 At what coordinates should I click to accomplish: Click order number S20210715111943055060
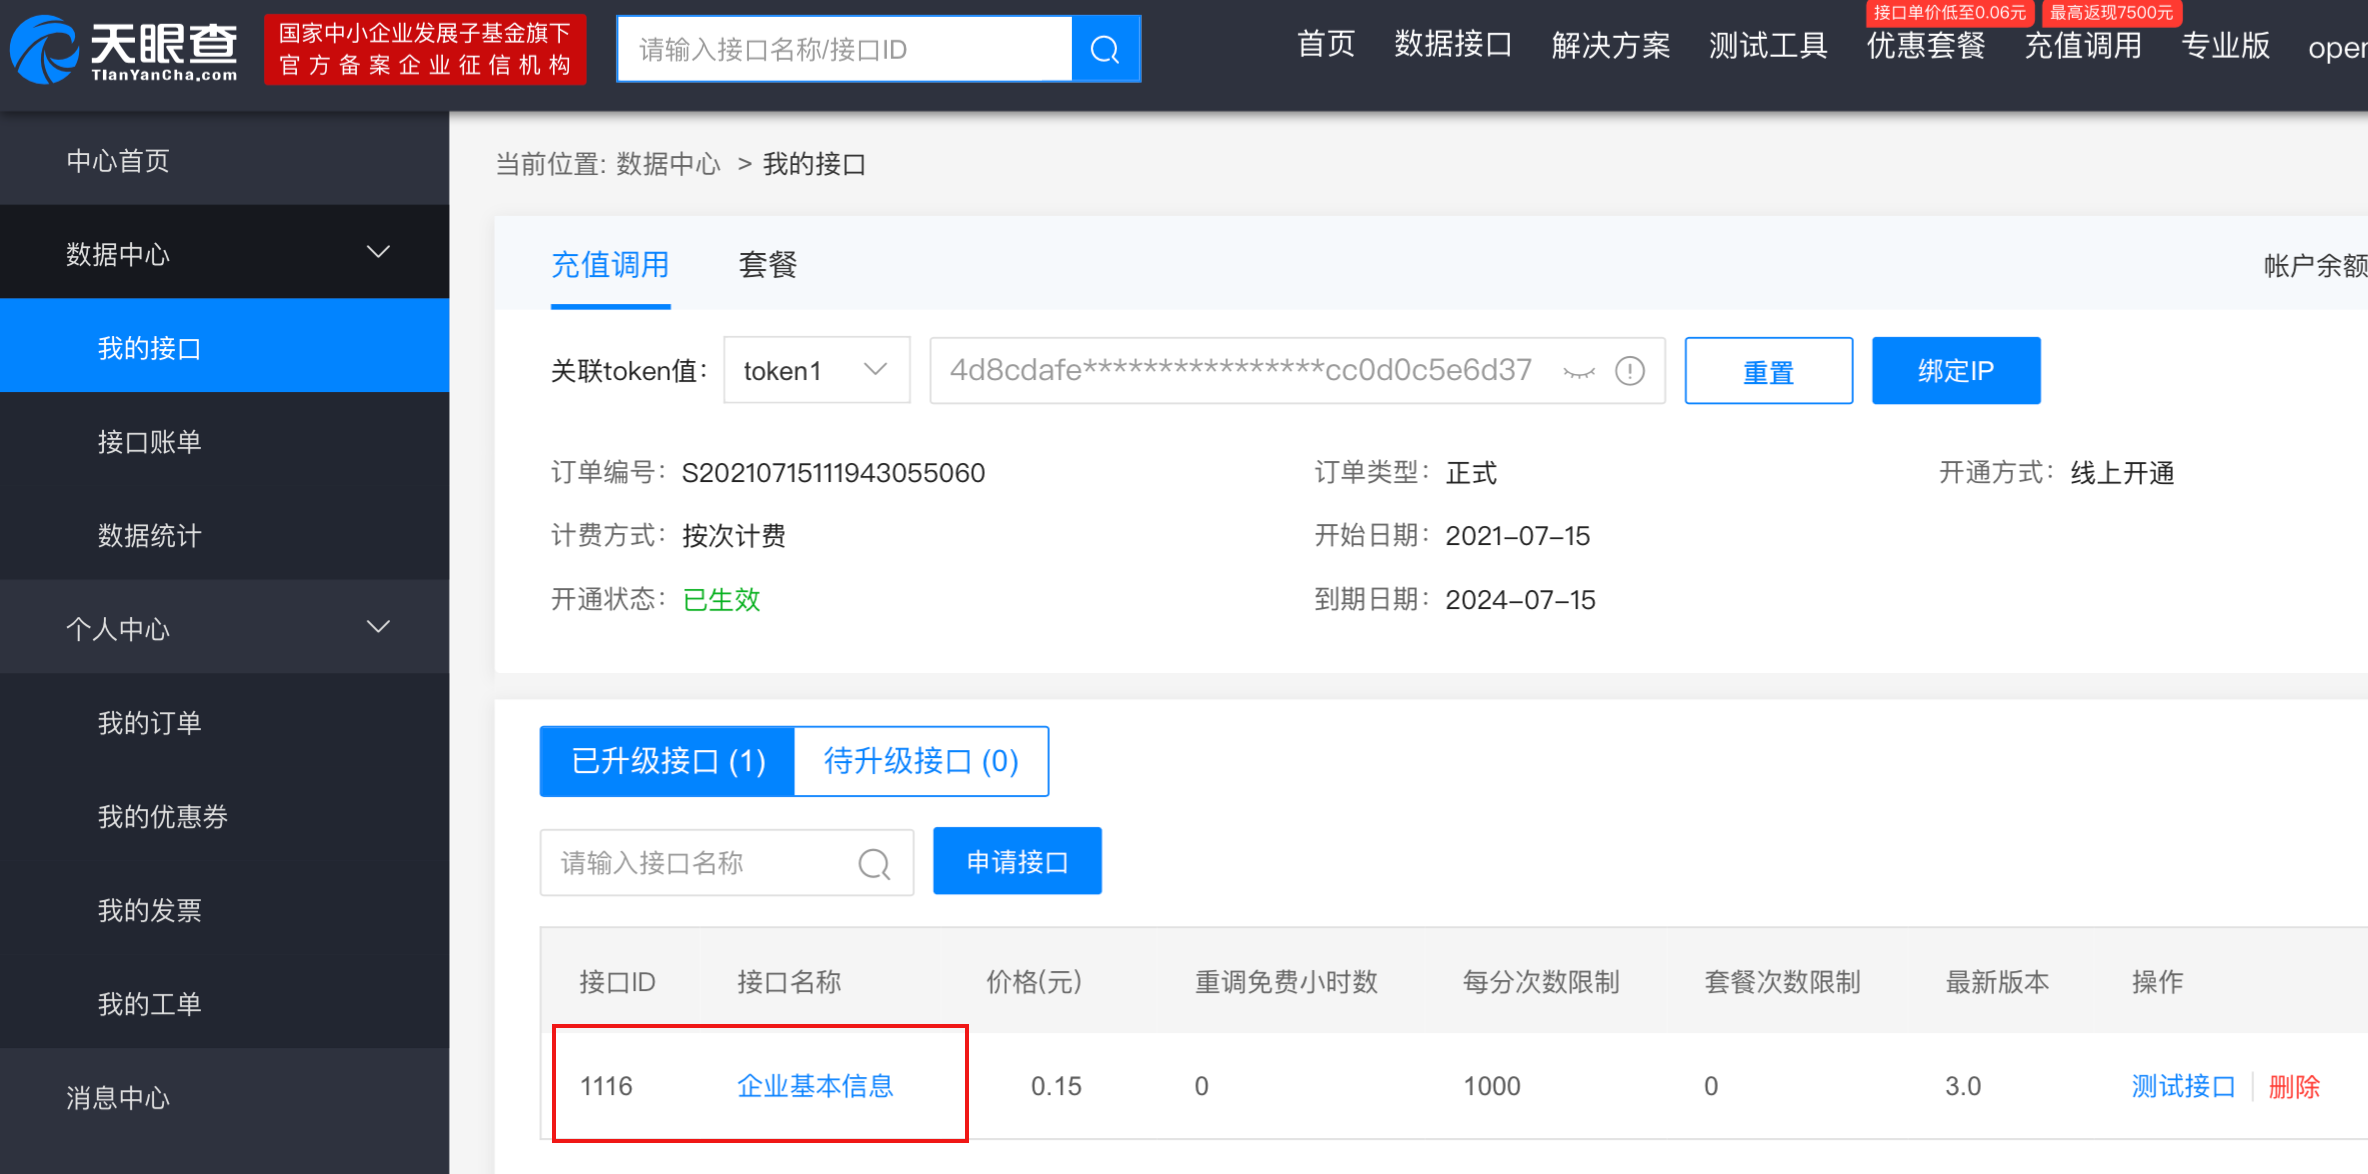(x=833, y=472)
